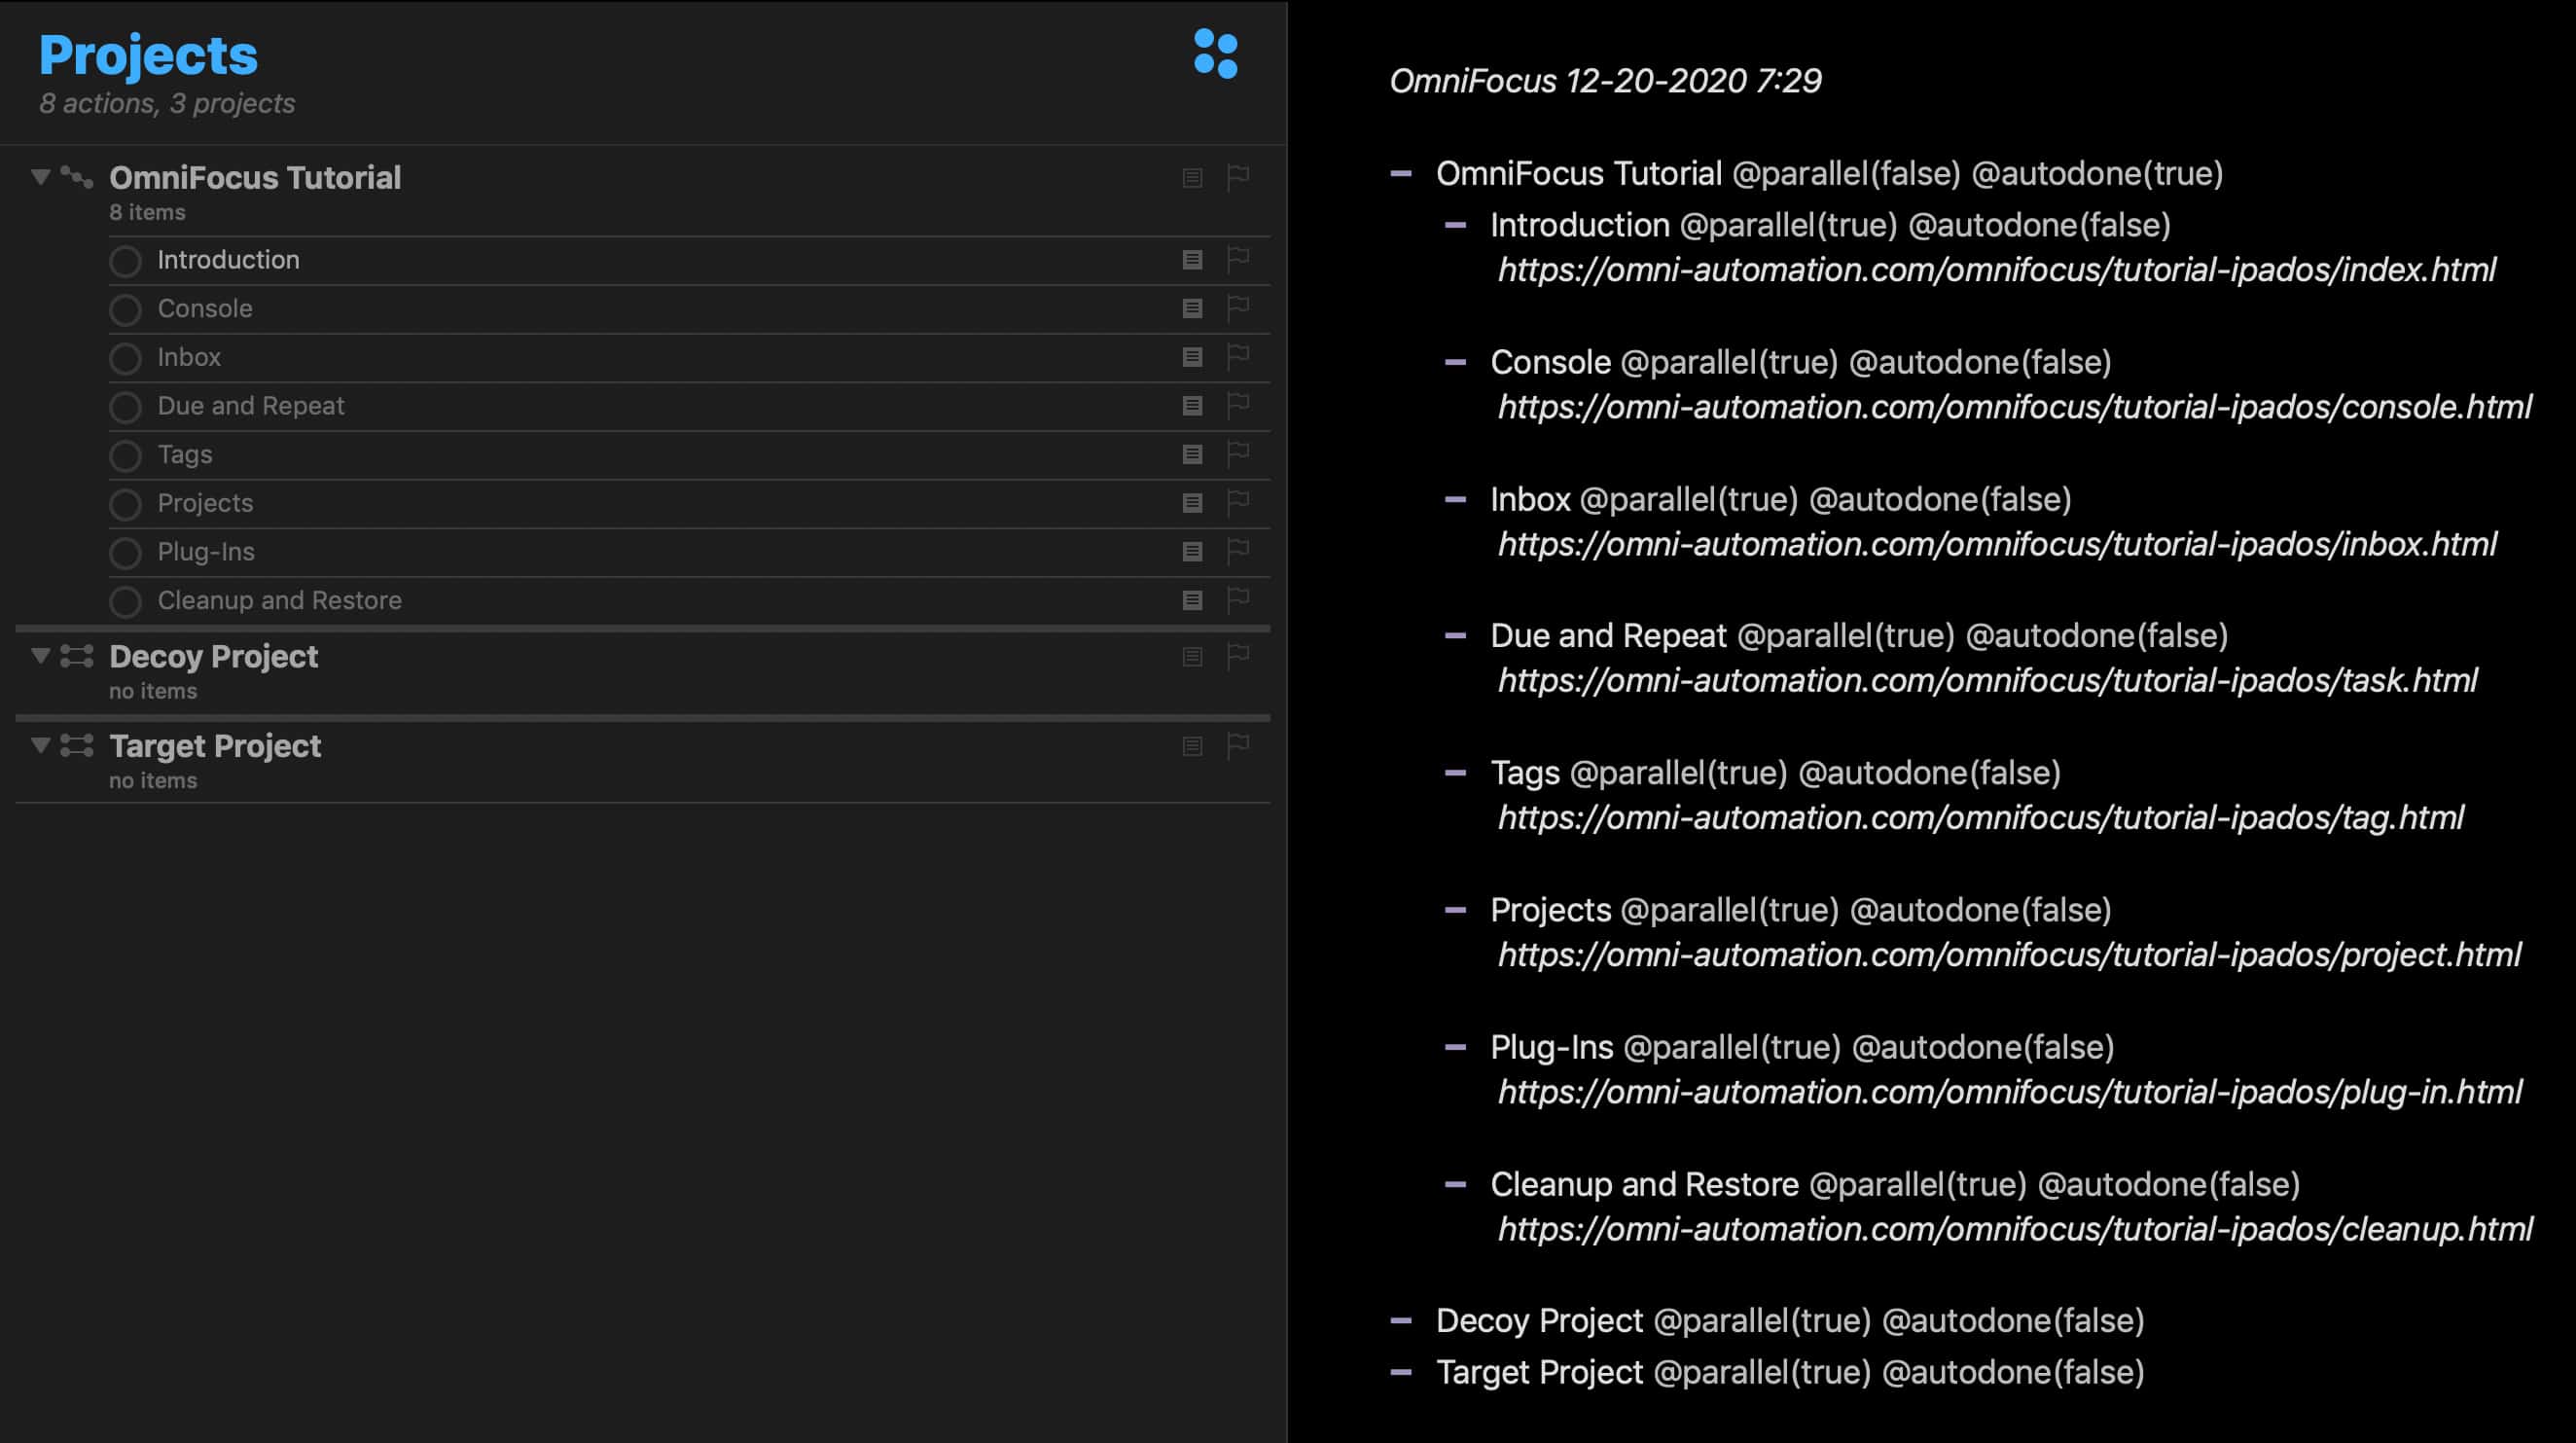Click the dash bullet beside Target Project @parallel(true)
Screen dimensions: 2576x1443
click(1401, 1373)
